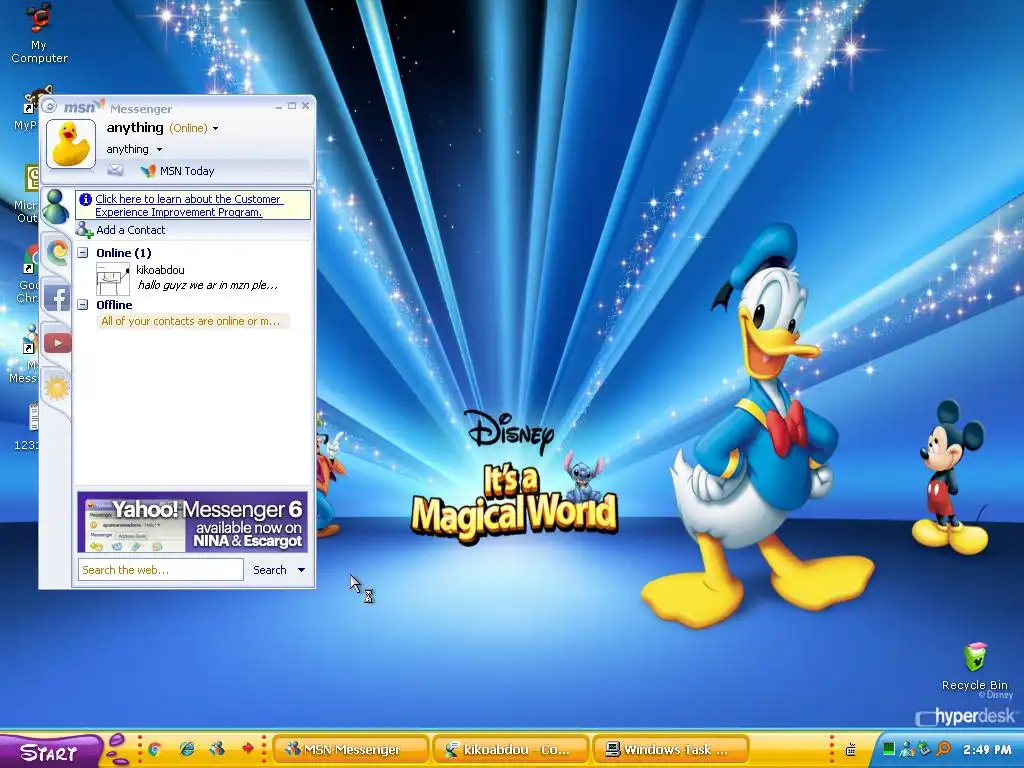Click the menu toggle circle in Messenger title bar

[x=50, y=106]
